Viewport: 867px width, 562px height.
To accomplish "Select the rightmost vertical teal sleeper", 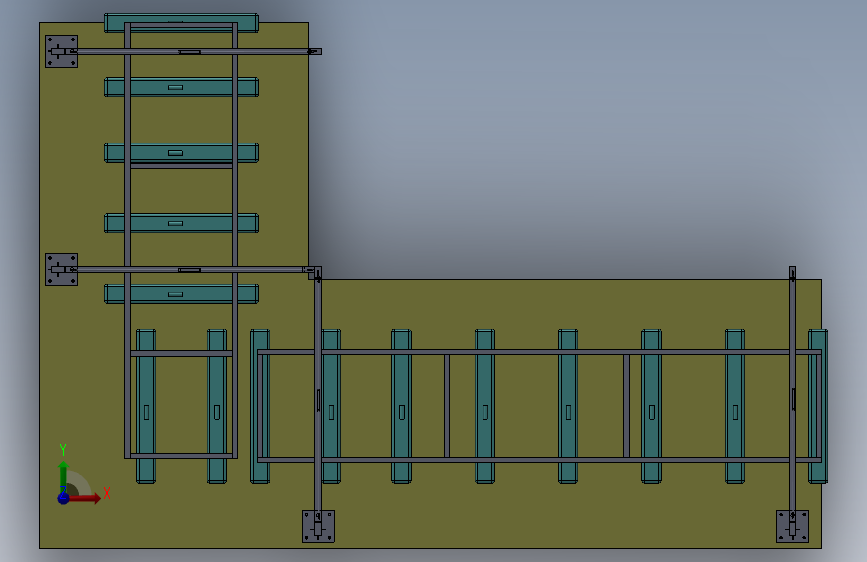I will point(818,406).
